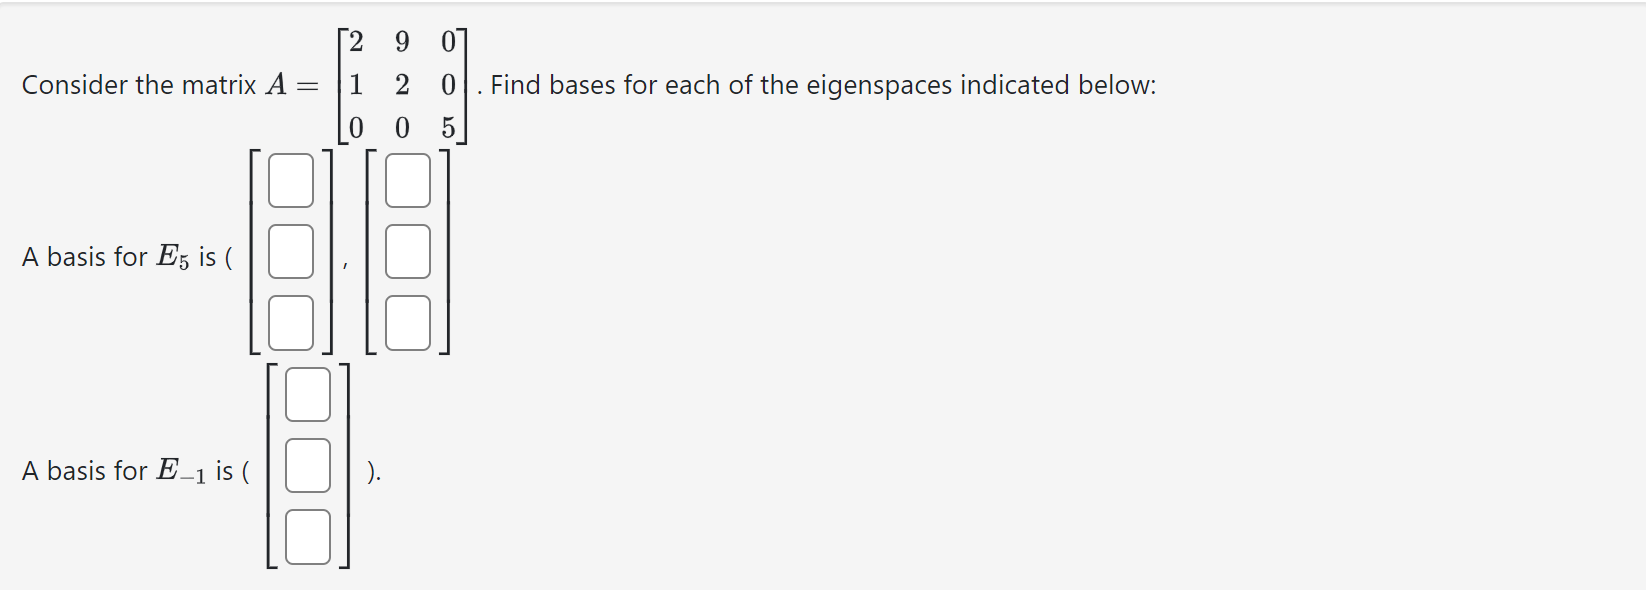Click top entry of second E5 basis vector
Image resolution: width=1646 pixels, height=590 pixels.
tap(406, 180)
